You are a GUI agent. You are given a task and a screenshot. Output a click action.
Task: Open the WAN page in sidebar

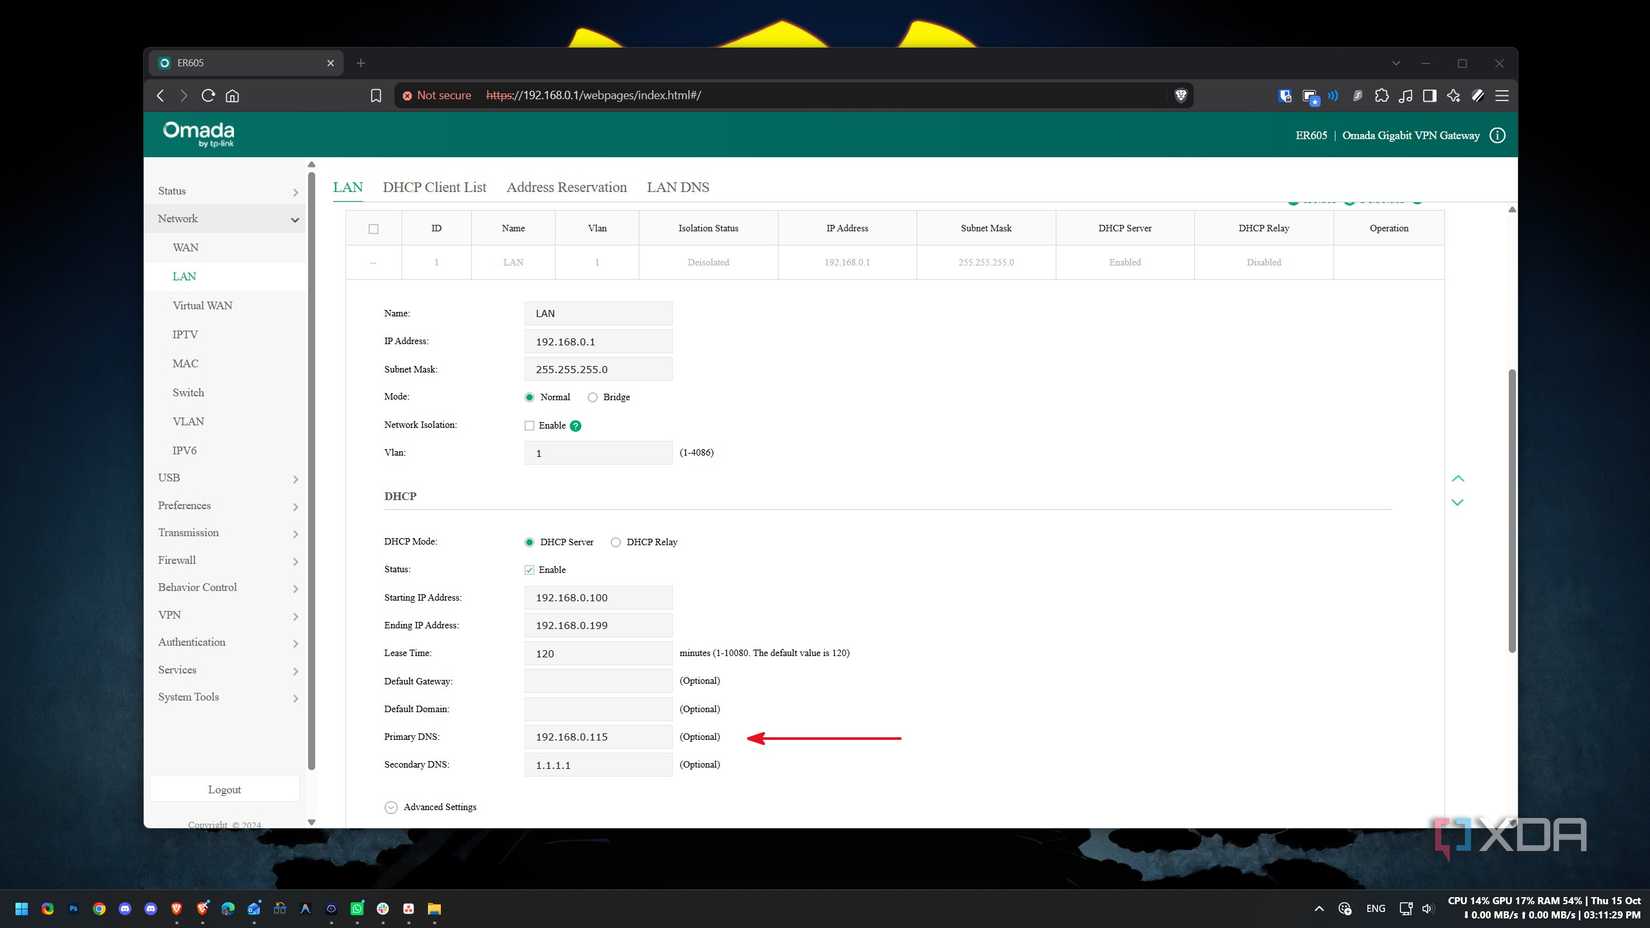click(185, 247)
